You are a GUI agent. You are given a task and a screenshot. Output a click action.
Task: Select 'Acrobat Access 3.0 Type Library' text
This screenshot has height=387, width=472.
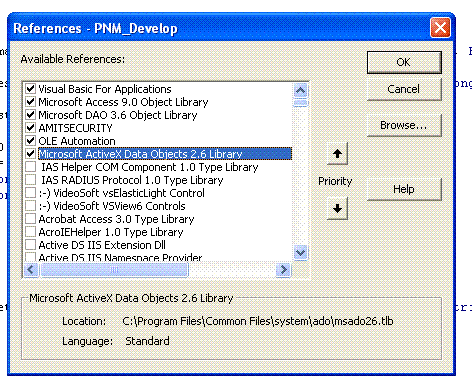(116, 219)
